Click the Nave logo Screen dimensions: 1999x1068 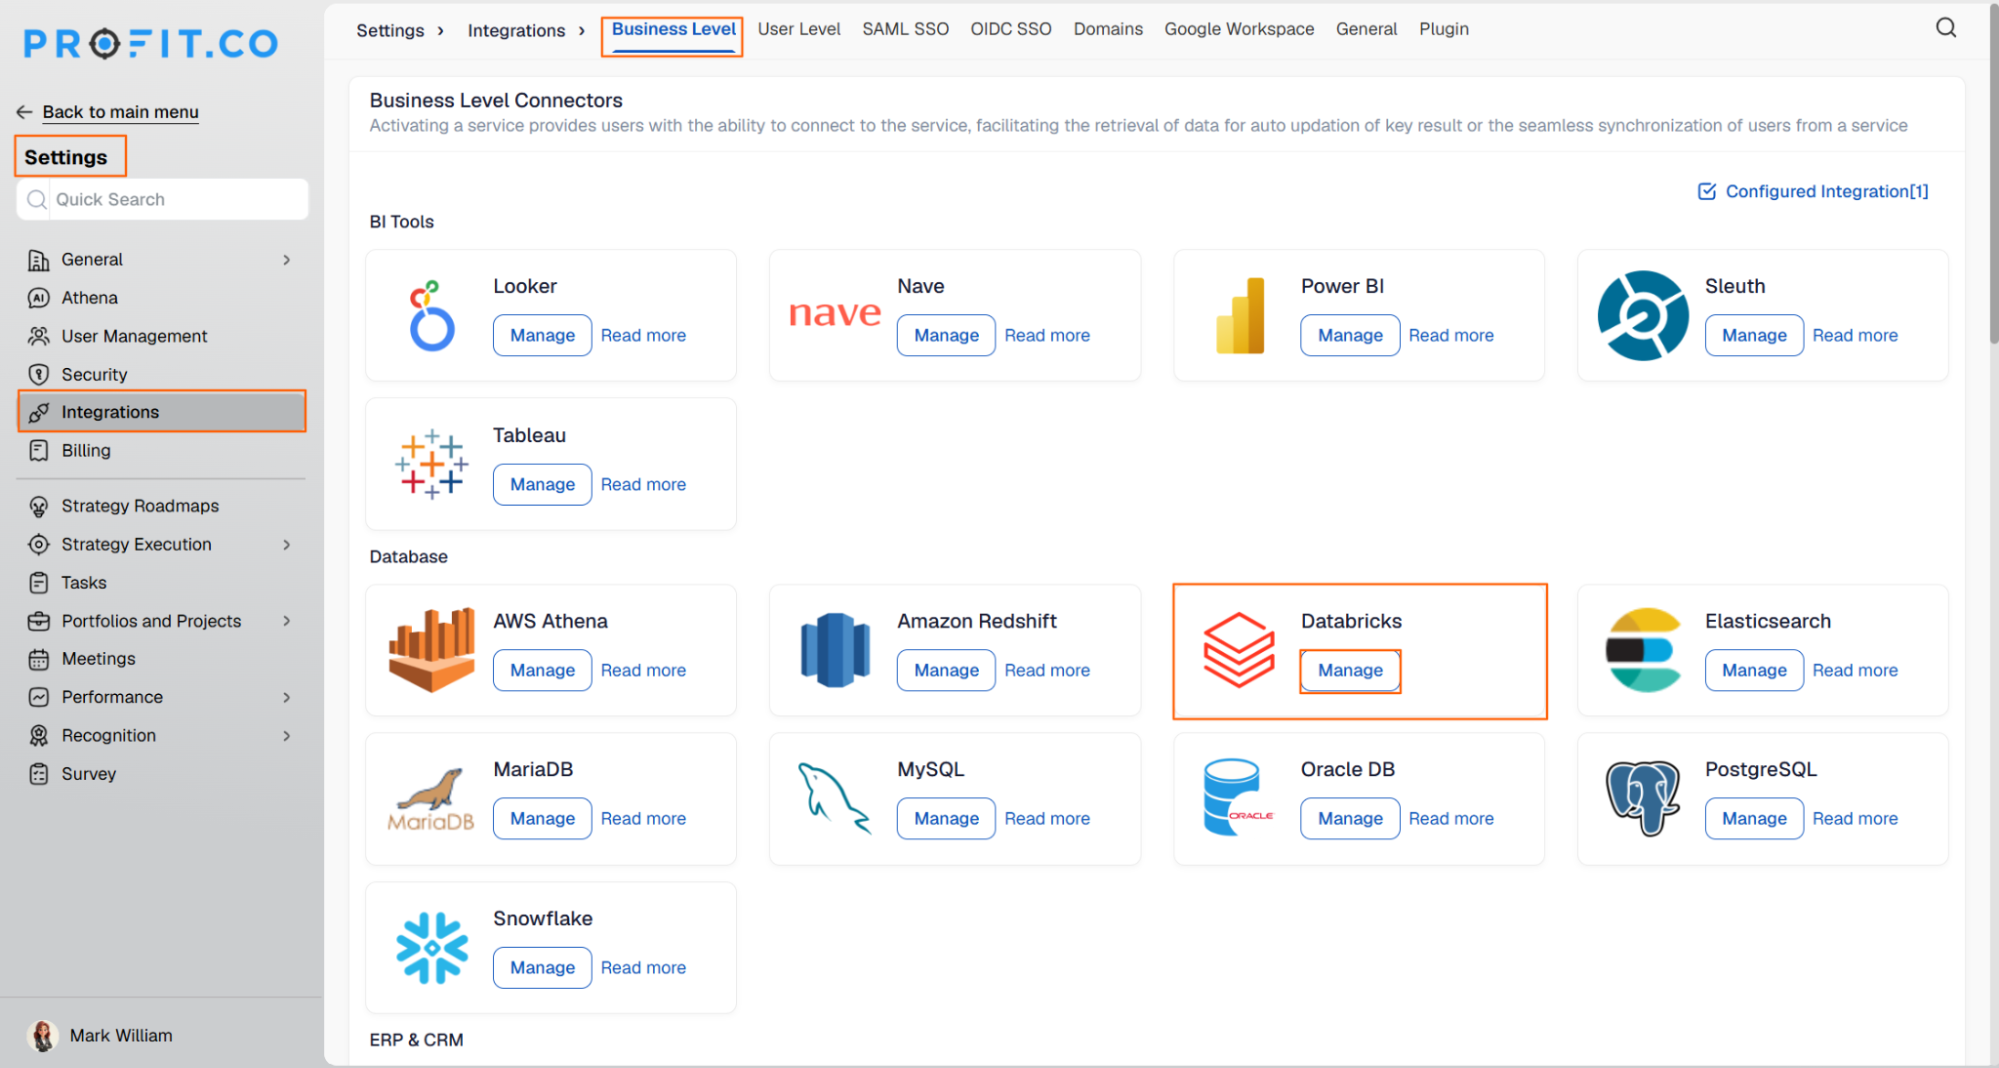835,314
